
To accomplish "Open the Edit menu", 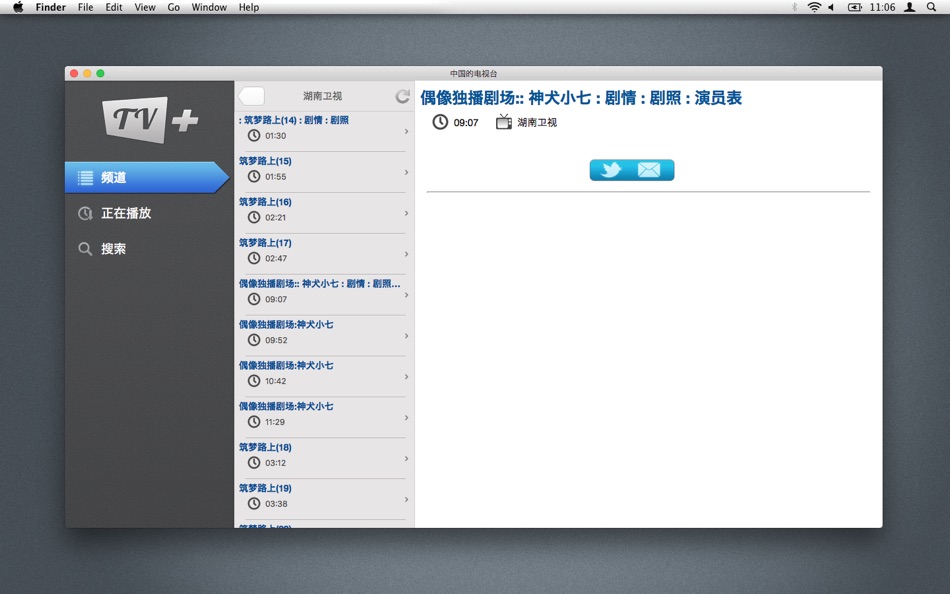I will (114, 7).
